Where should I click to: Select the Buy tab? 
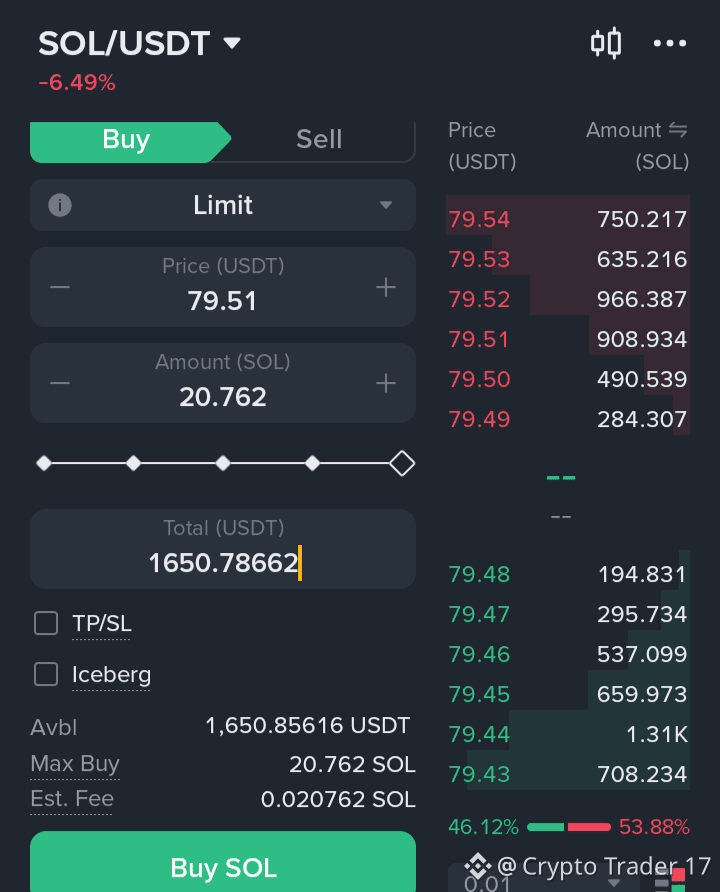[126, 139]
